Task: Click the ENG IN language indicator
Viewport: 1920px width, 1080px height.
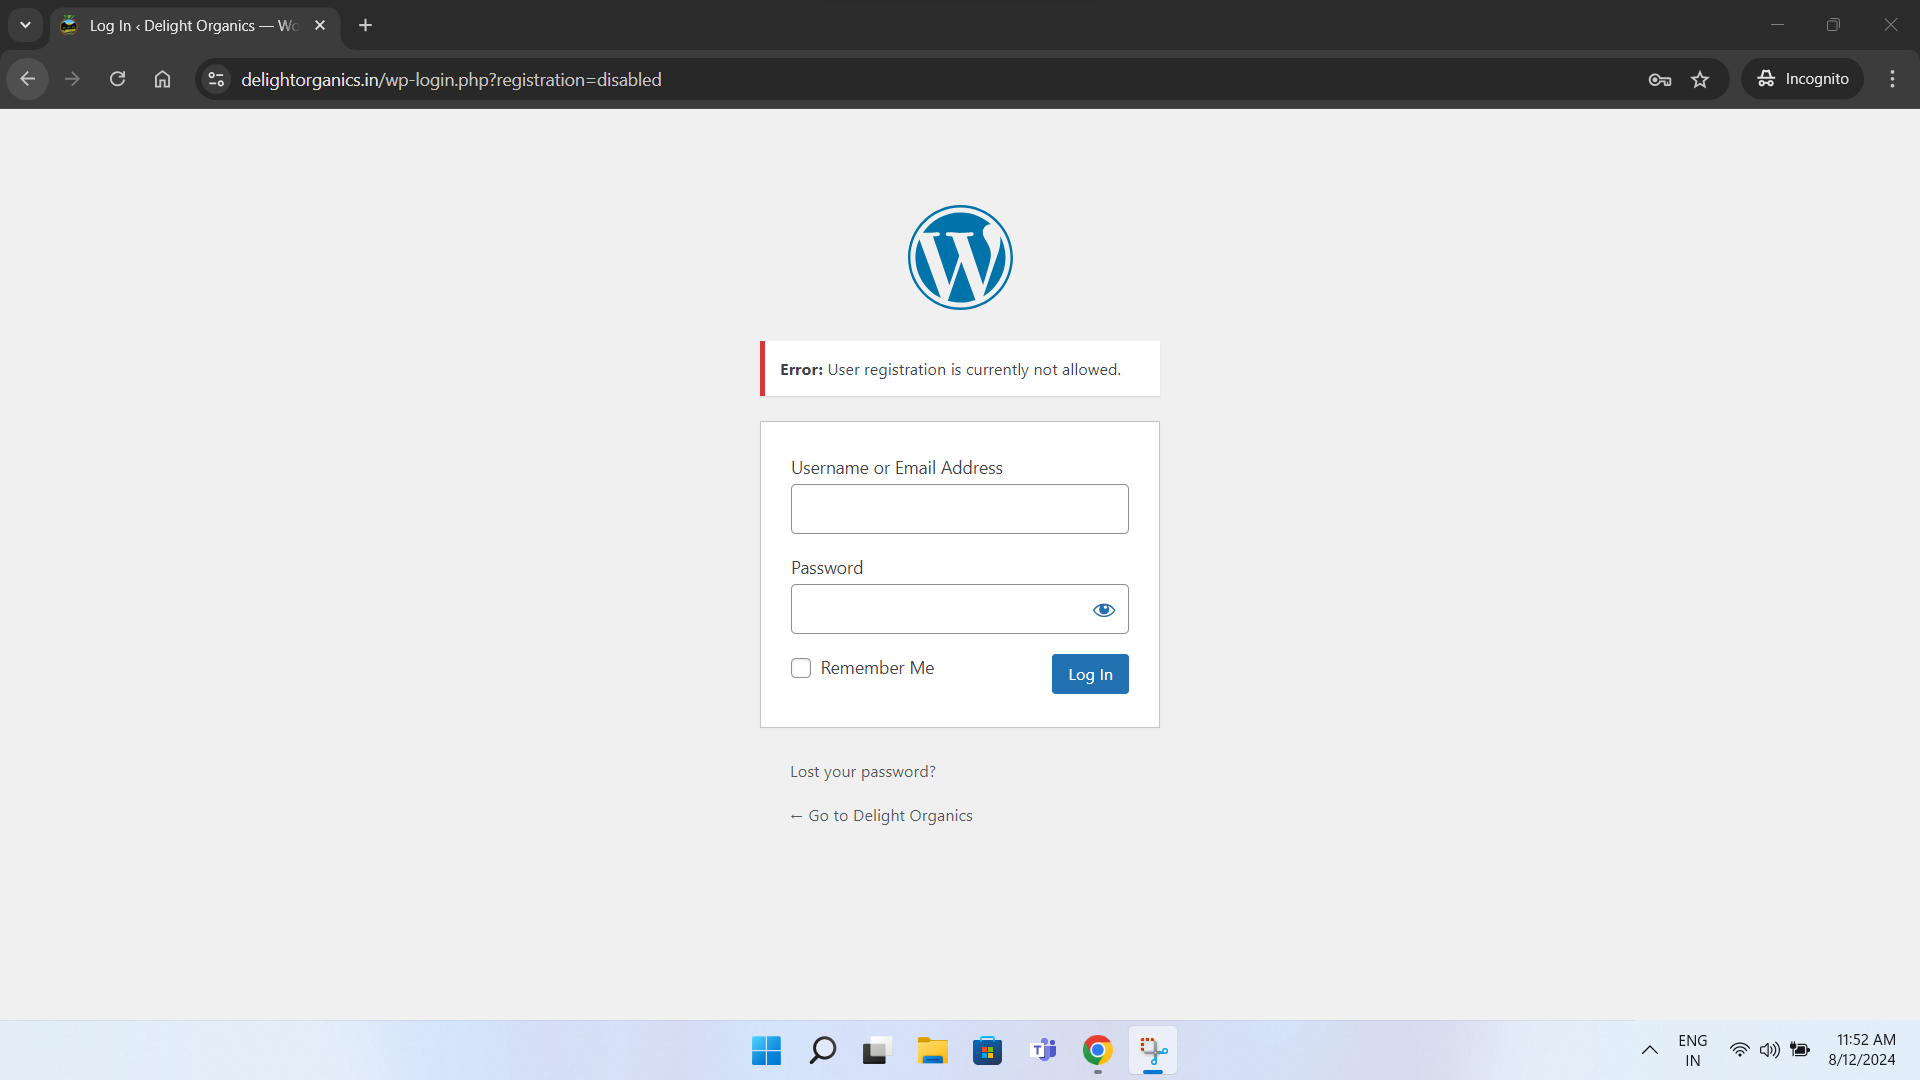Action: [x=1692, y=1050]
